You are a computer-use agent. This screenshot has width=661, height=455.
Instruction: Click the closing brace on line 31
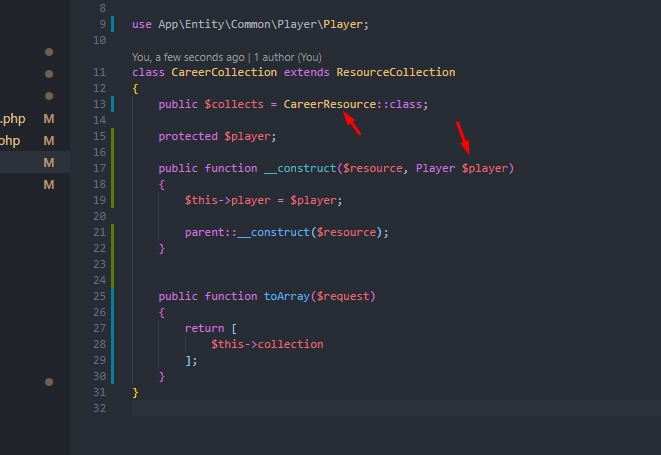[x=135, y=393]
